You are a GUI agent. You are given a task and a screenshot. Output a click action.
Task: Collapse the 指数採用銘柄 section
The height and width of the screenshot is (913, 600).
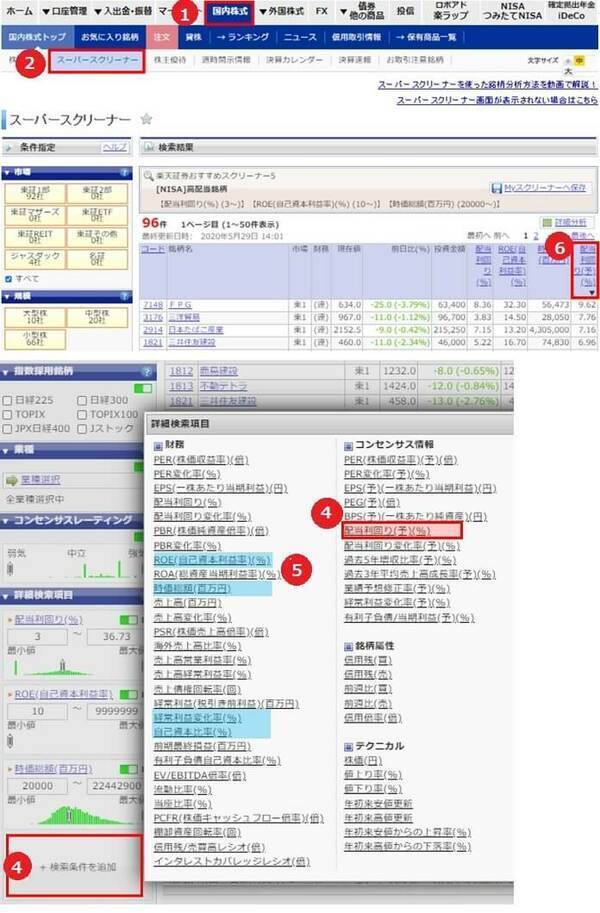[x=6, y=371]
